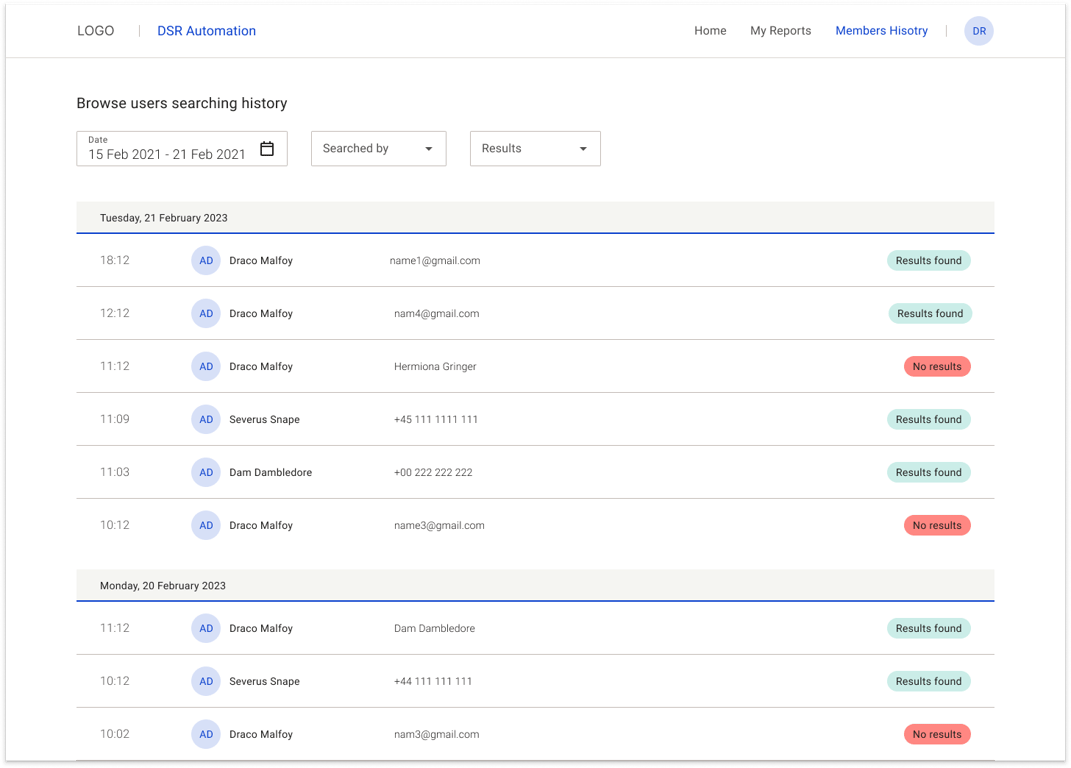This screenshot has width=1071, height=768.
Task: Click the Results dropdown arrow
Action: 583,149
